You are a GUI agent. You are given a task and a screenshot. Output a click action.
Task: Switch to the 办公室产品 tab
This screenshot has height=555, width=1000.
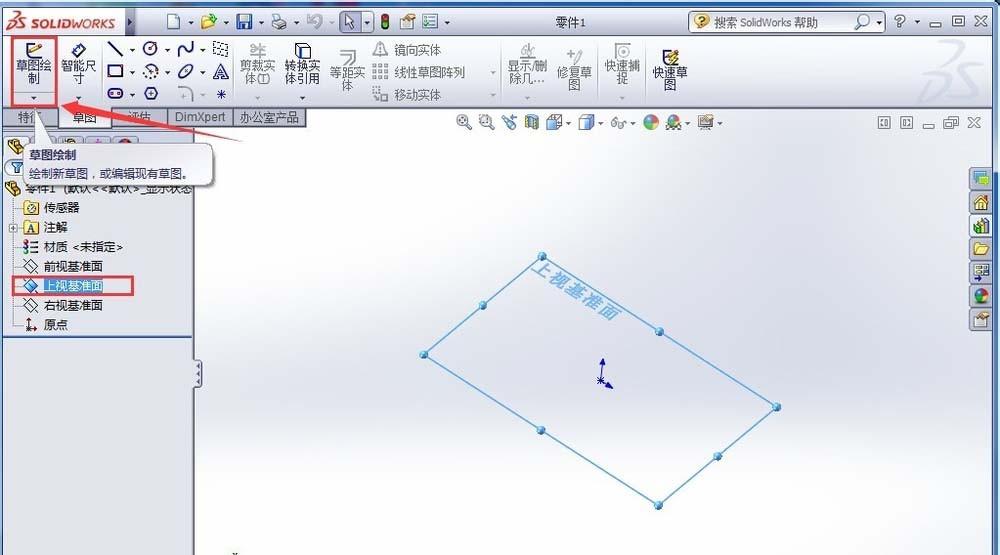[x=269, y=117]
